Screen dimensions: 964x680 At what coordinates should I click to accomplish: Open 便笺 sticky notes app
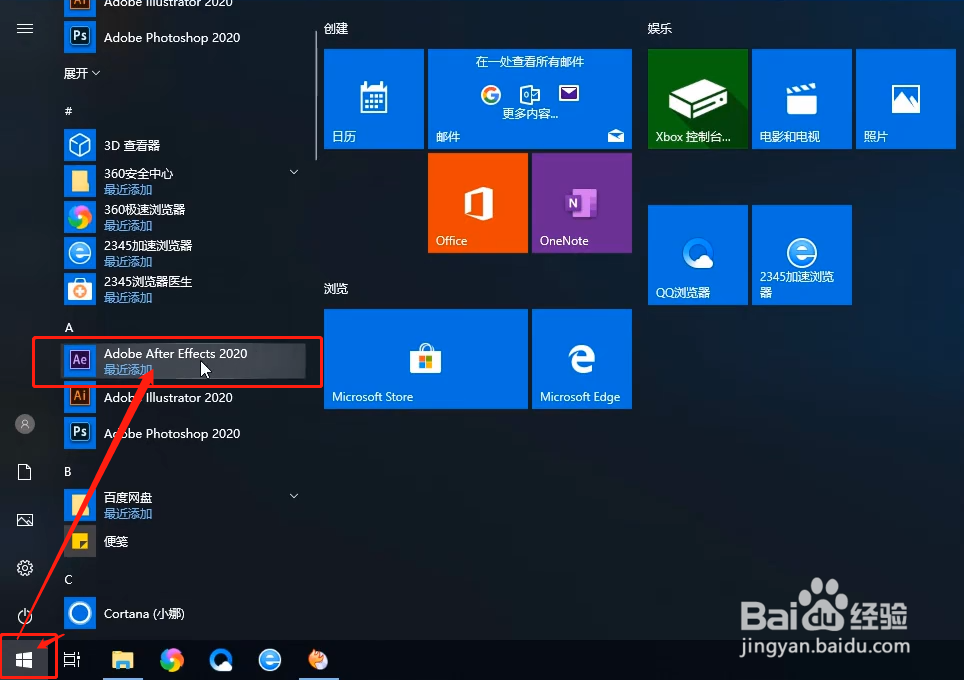click(x=184, y=541)
